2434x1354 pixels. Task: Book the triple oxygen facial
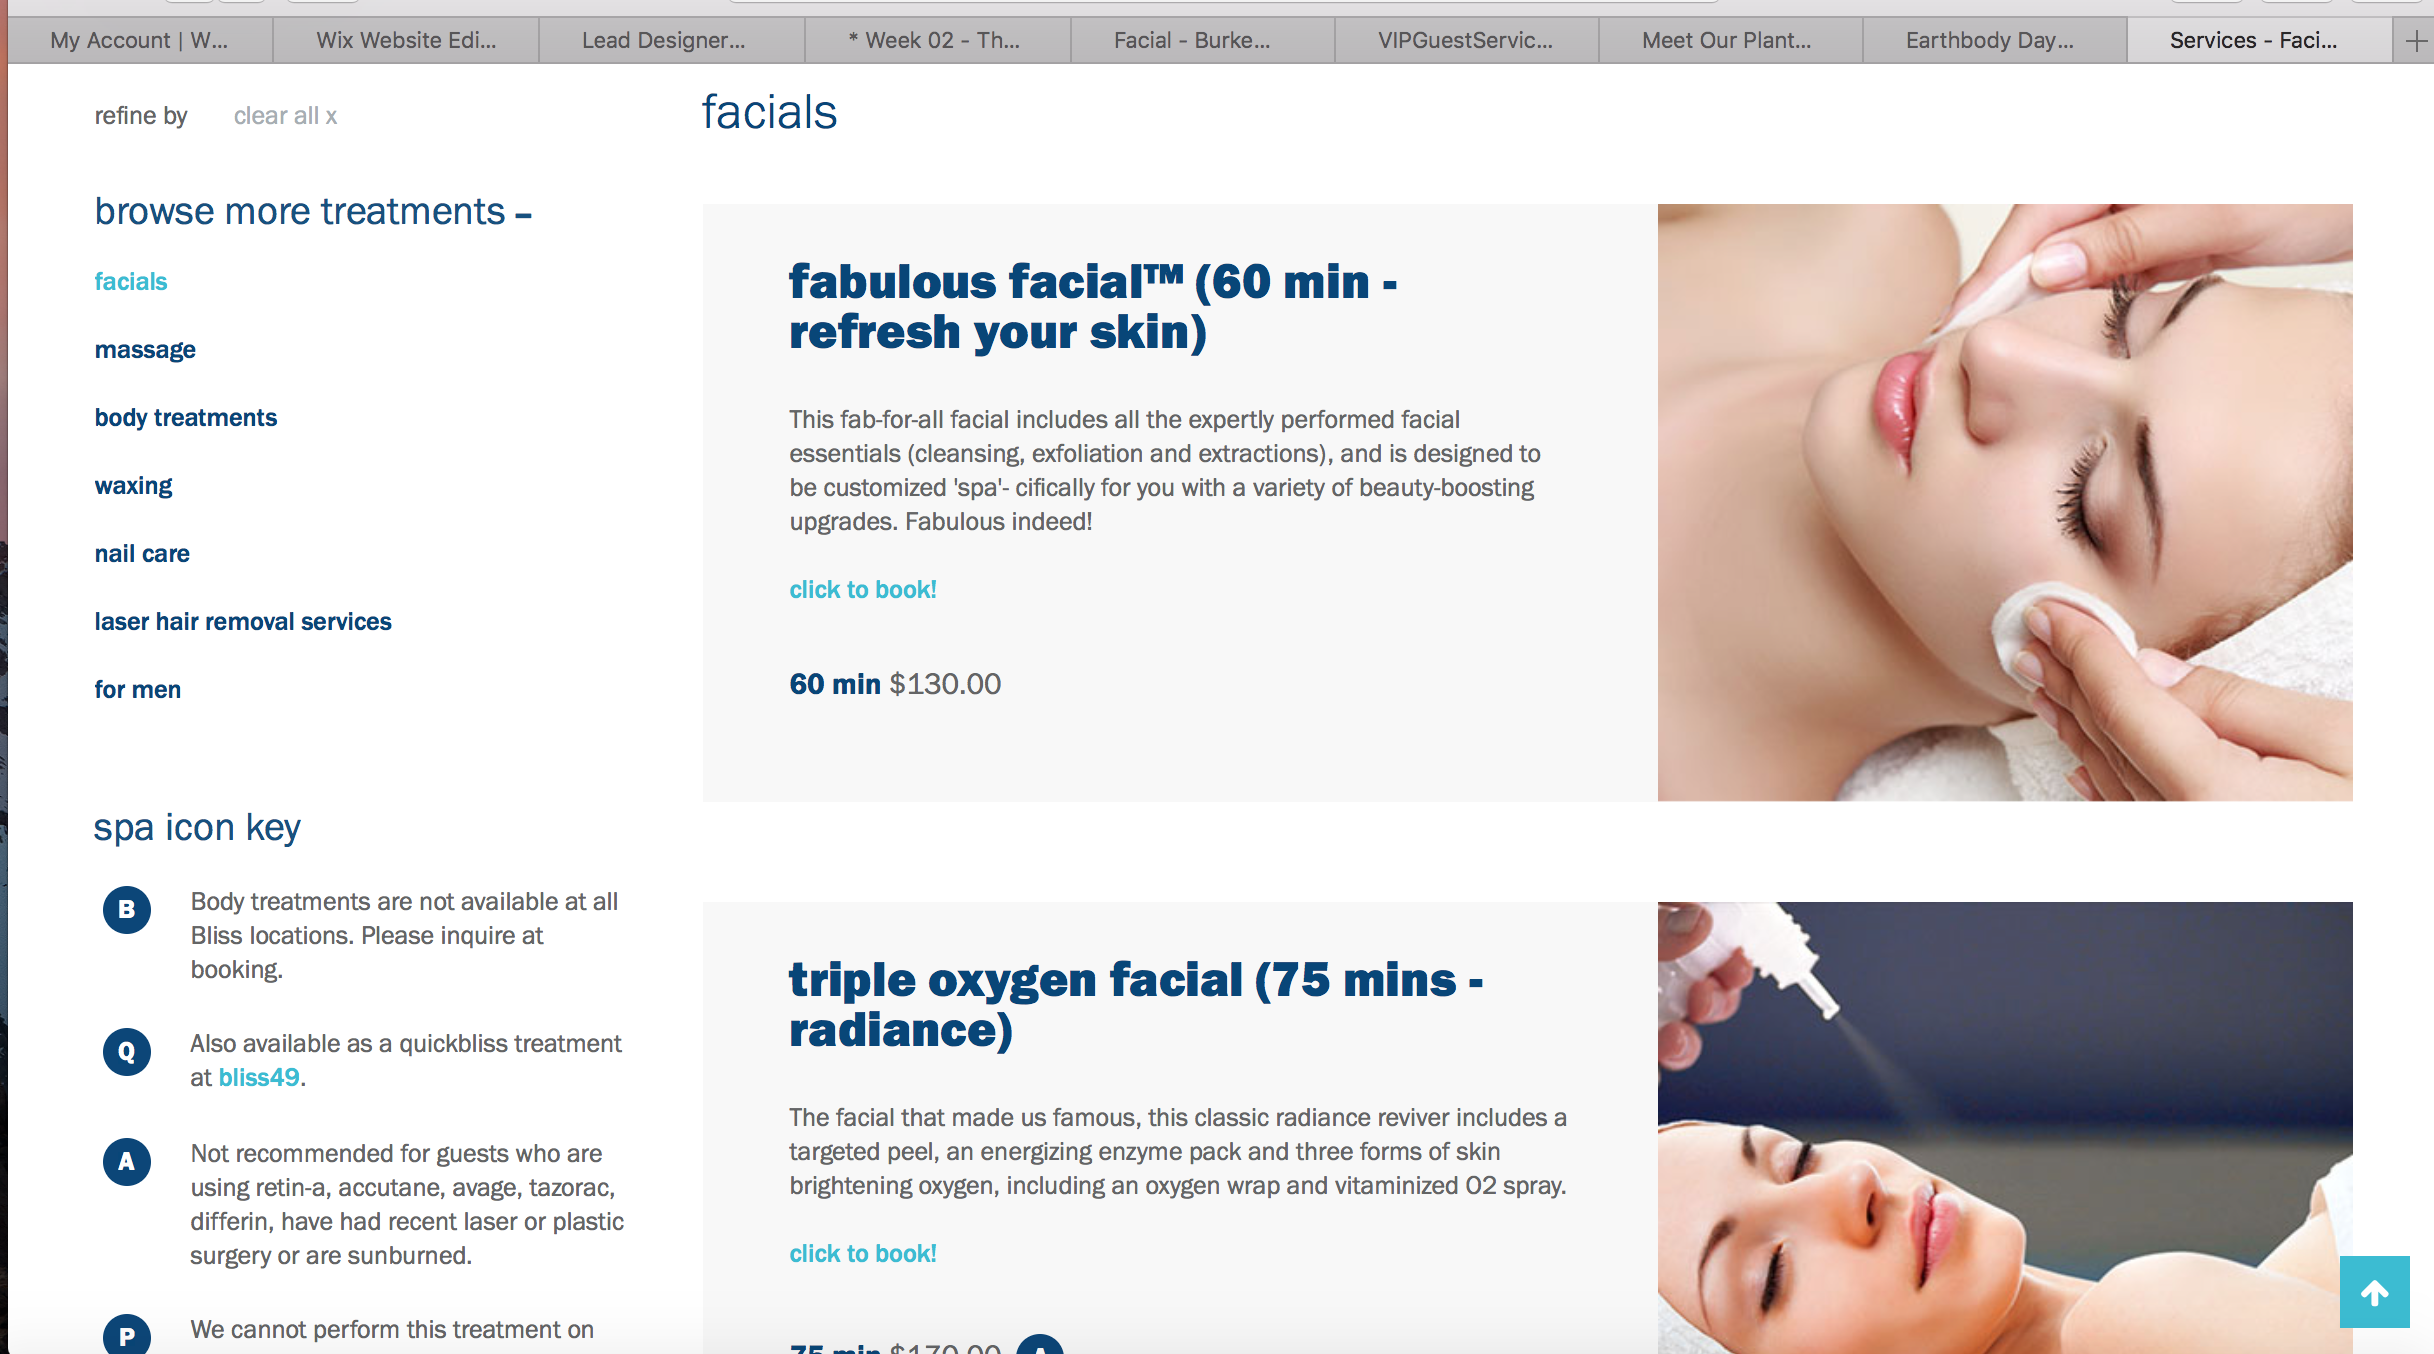pyautogui.click(x=863, y=1254)
